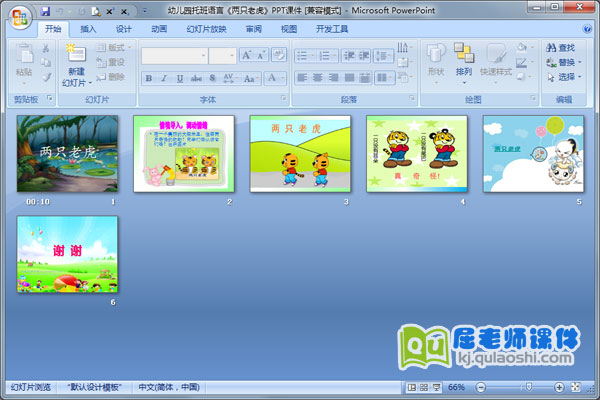Open the 插入 (Insert) tab
Viewport: 600px width, 400px height.
click(x=88, y=29)
